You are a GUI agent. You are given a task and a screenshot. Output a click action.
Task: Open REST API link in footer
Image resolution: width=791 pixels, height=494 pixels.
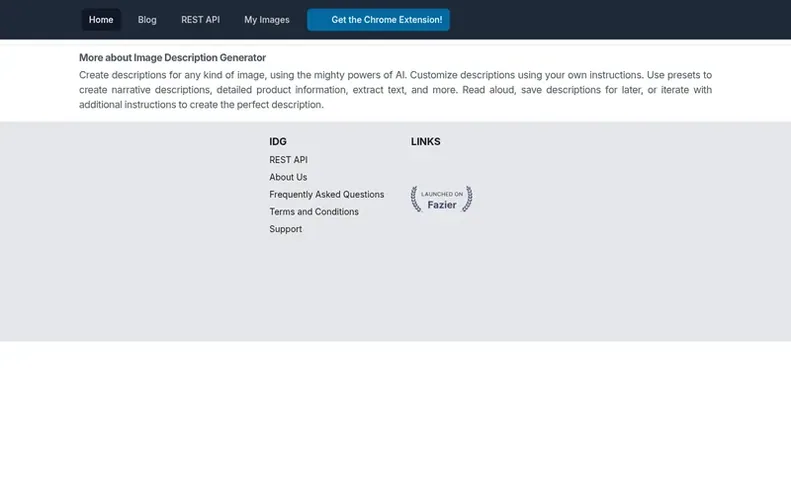coord(288,160)
